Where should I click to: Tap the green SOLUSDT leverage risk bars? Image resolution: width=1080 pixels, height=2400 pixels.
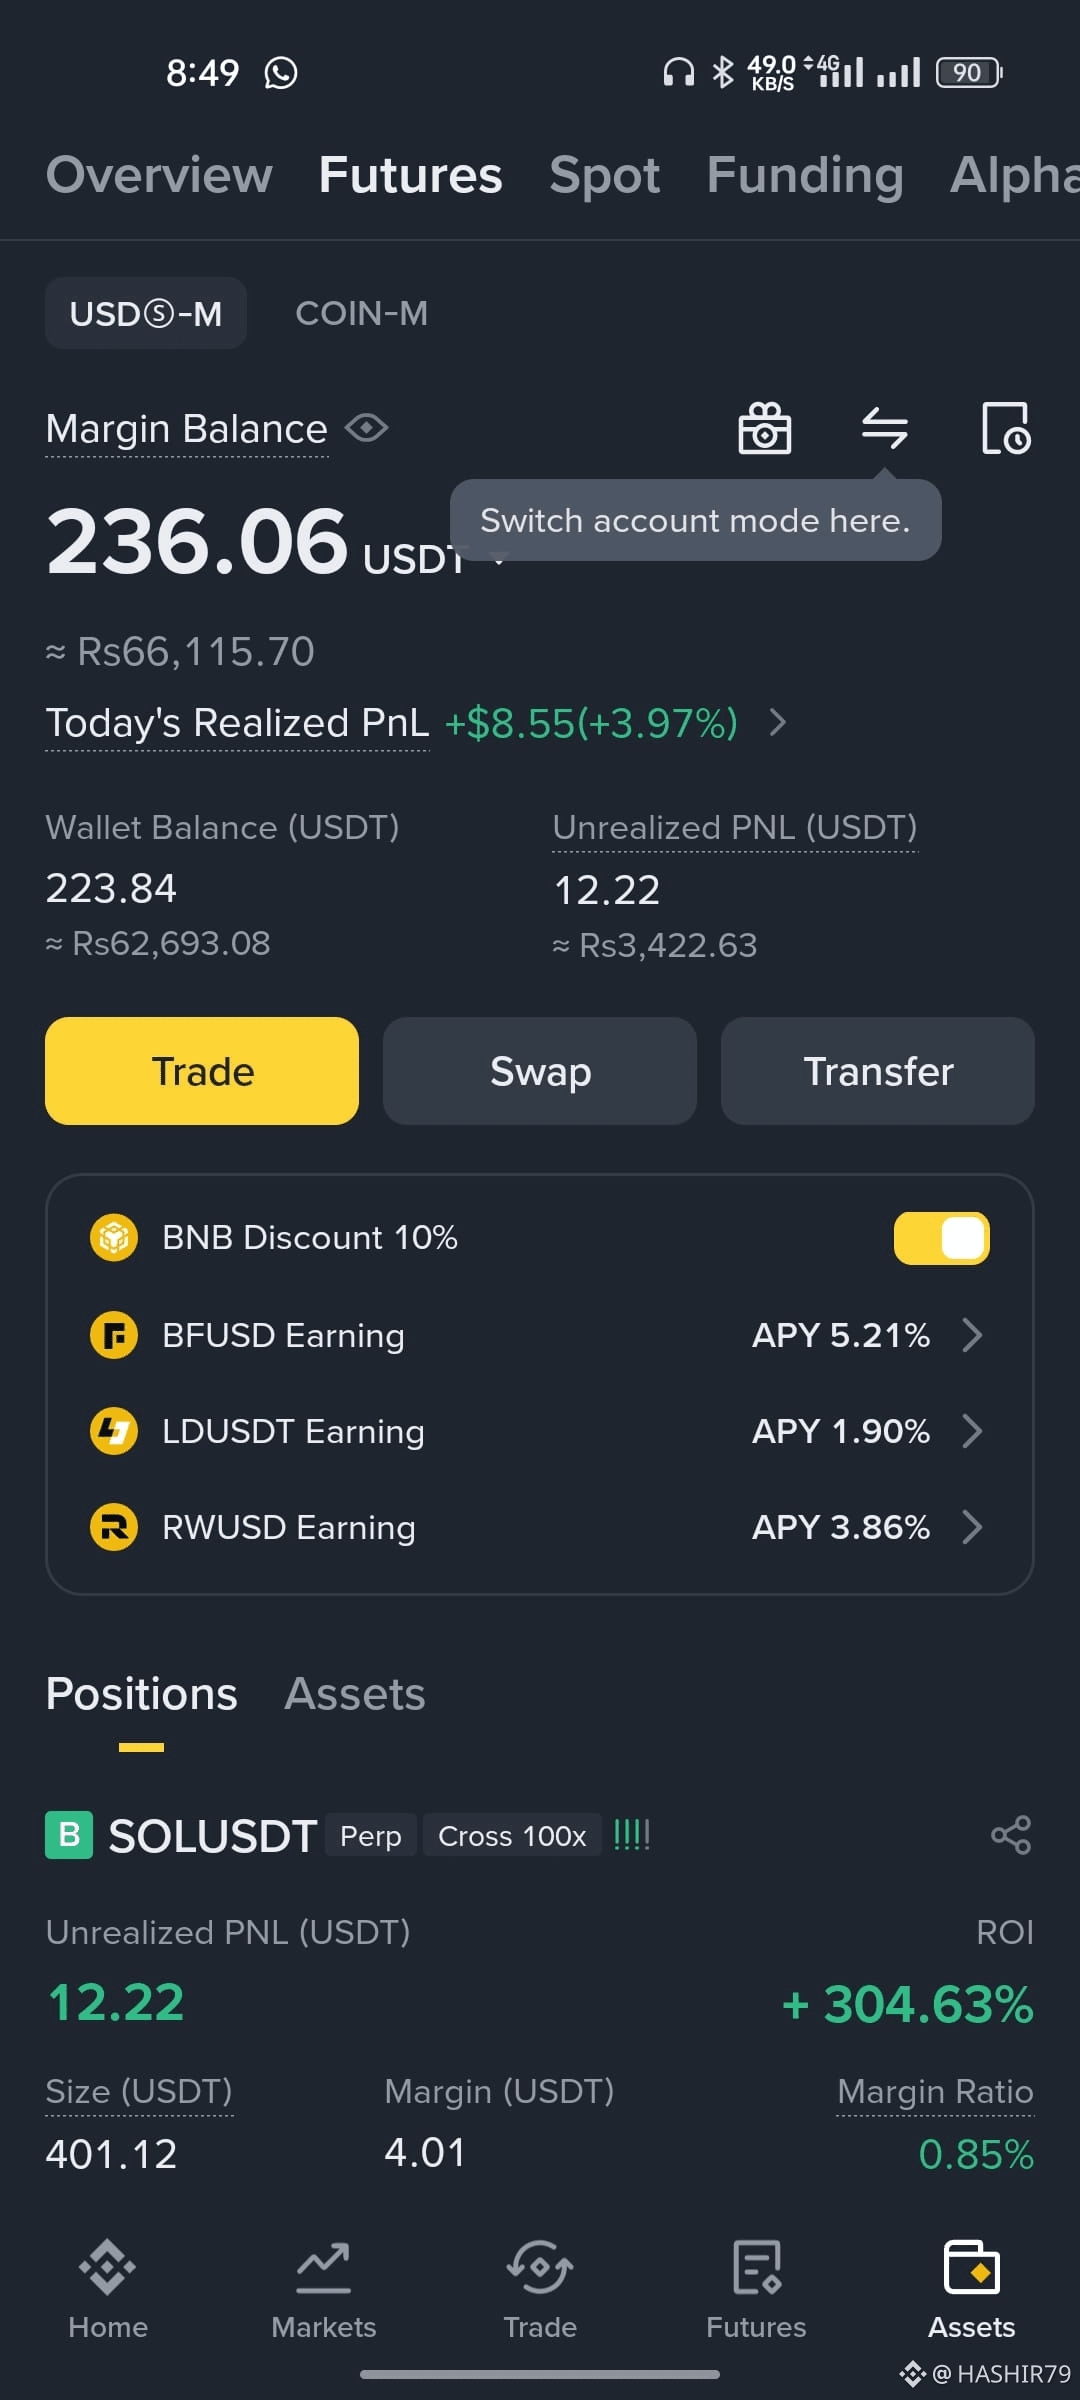tap(631, 1835)
